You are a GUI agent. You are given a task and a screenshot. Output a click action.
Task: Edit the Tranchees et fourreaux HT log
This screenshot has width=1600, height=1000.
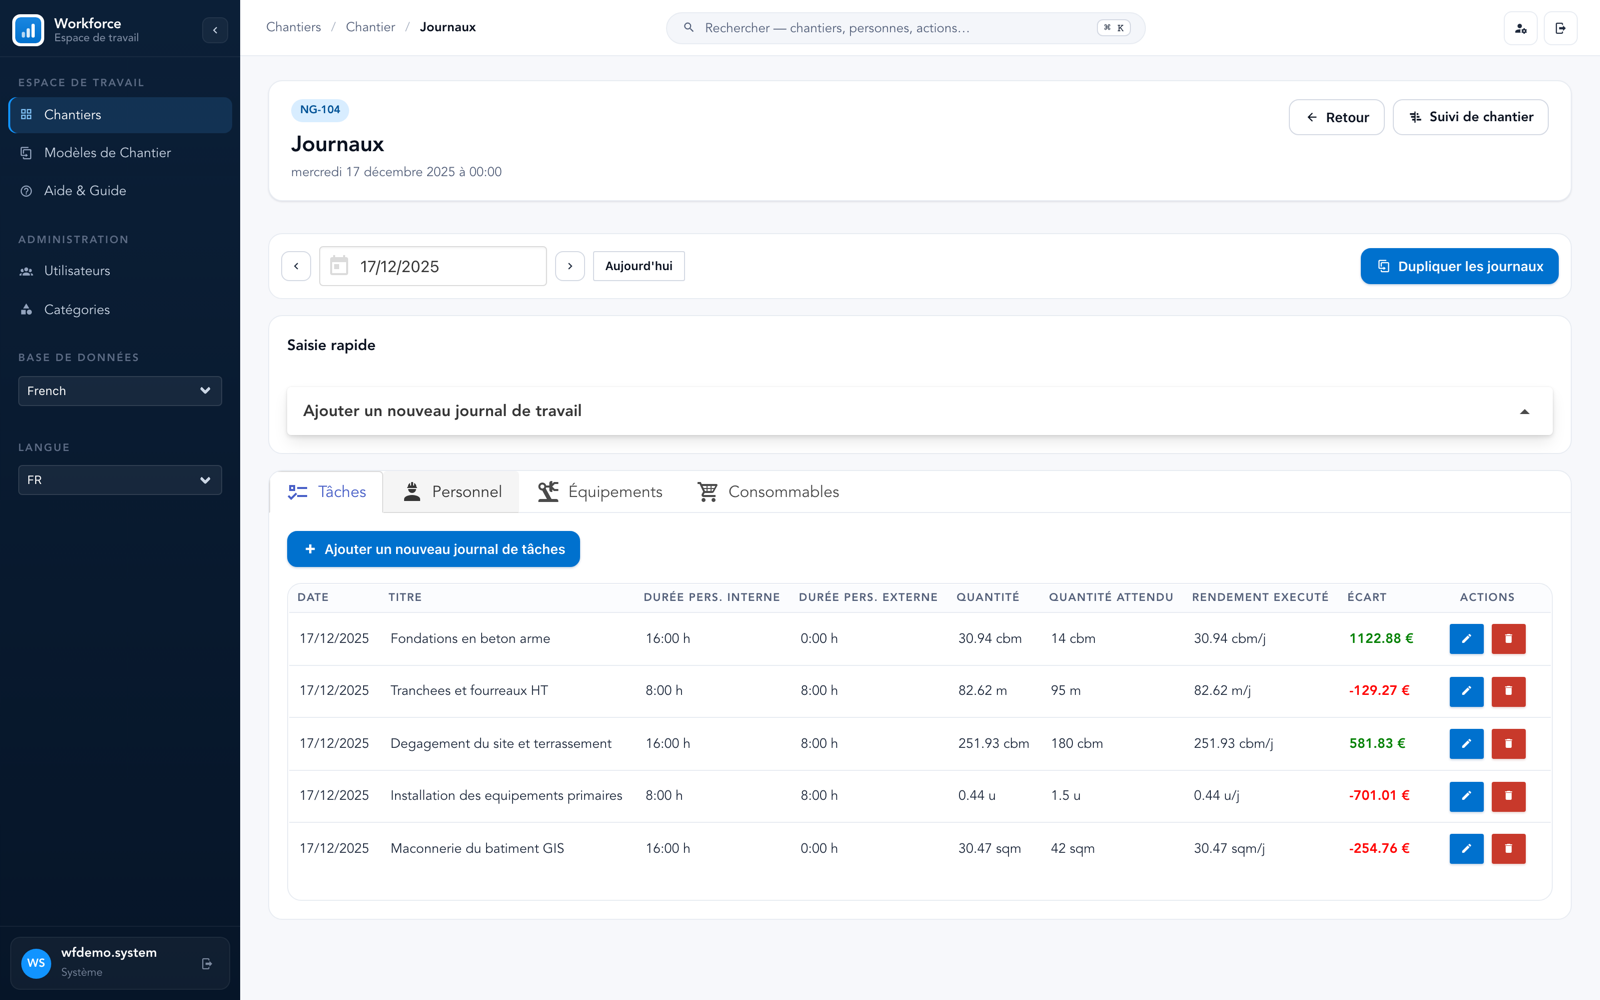(x=1466, y=691)
